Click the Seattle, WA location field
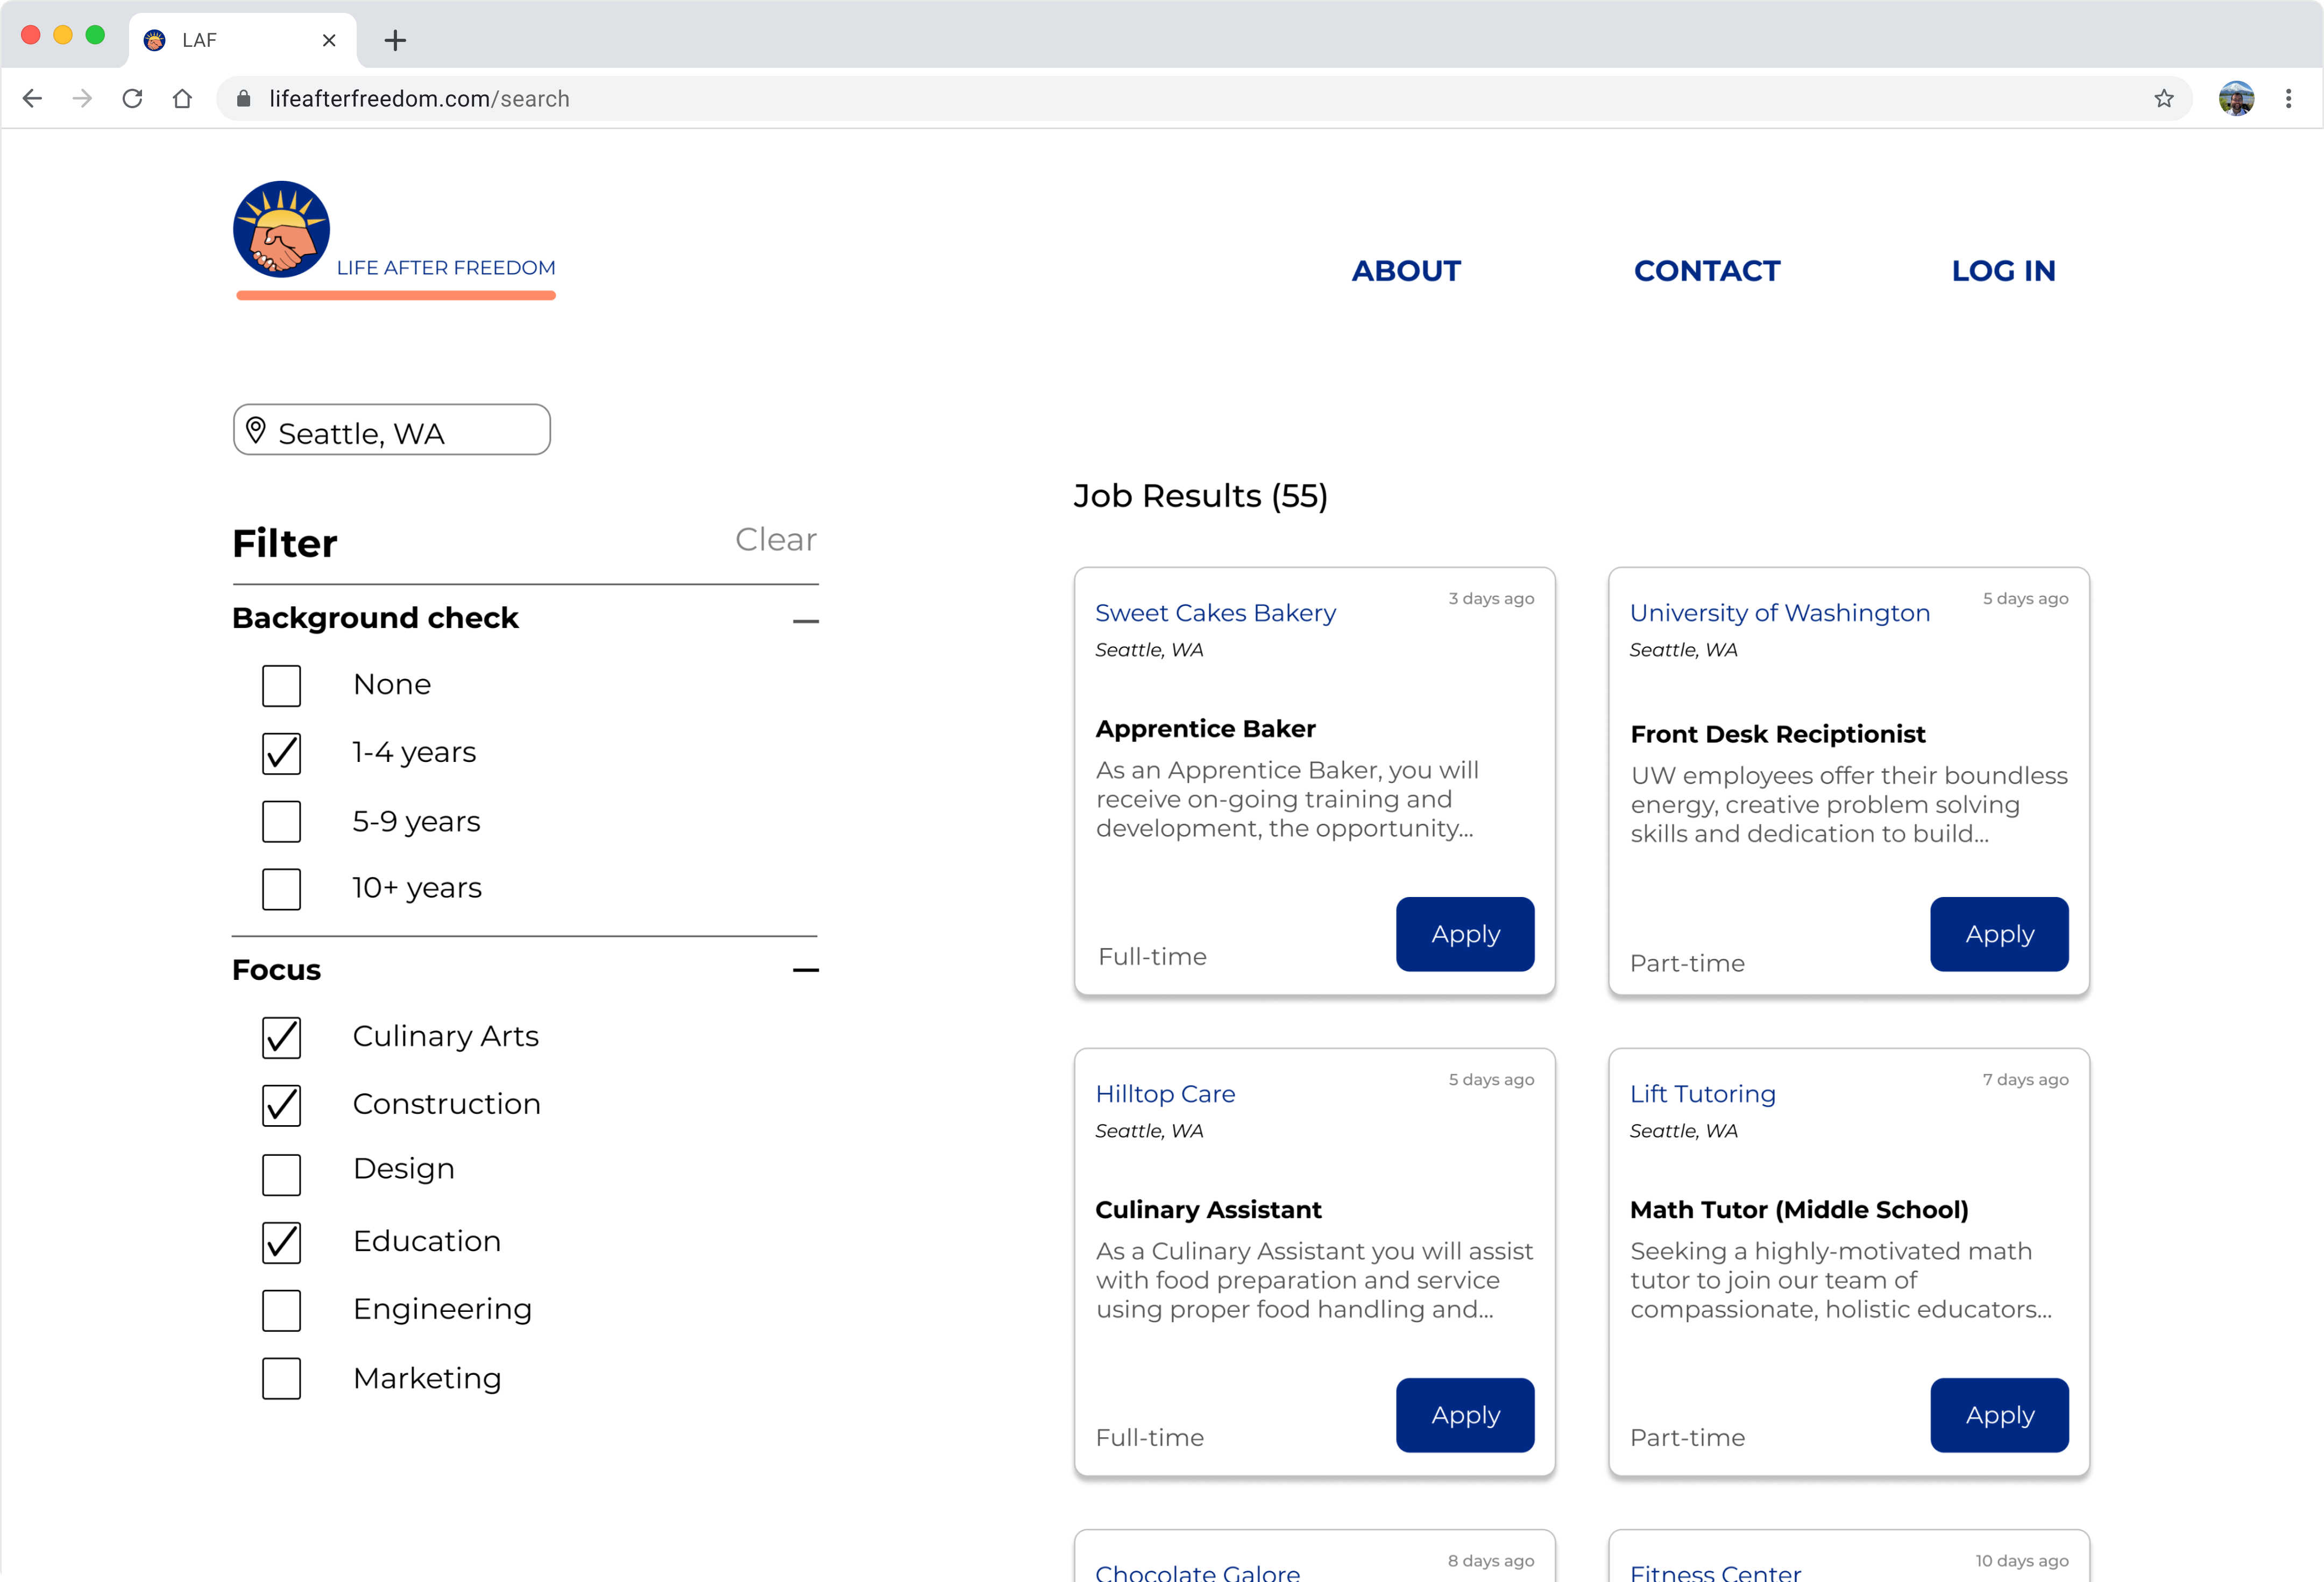Screen dimensions: 2324x1582 pos(391,431)
